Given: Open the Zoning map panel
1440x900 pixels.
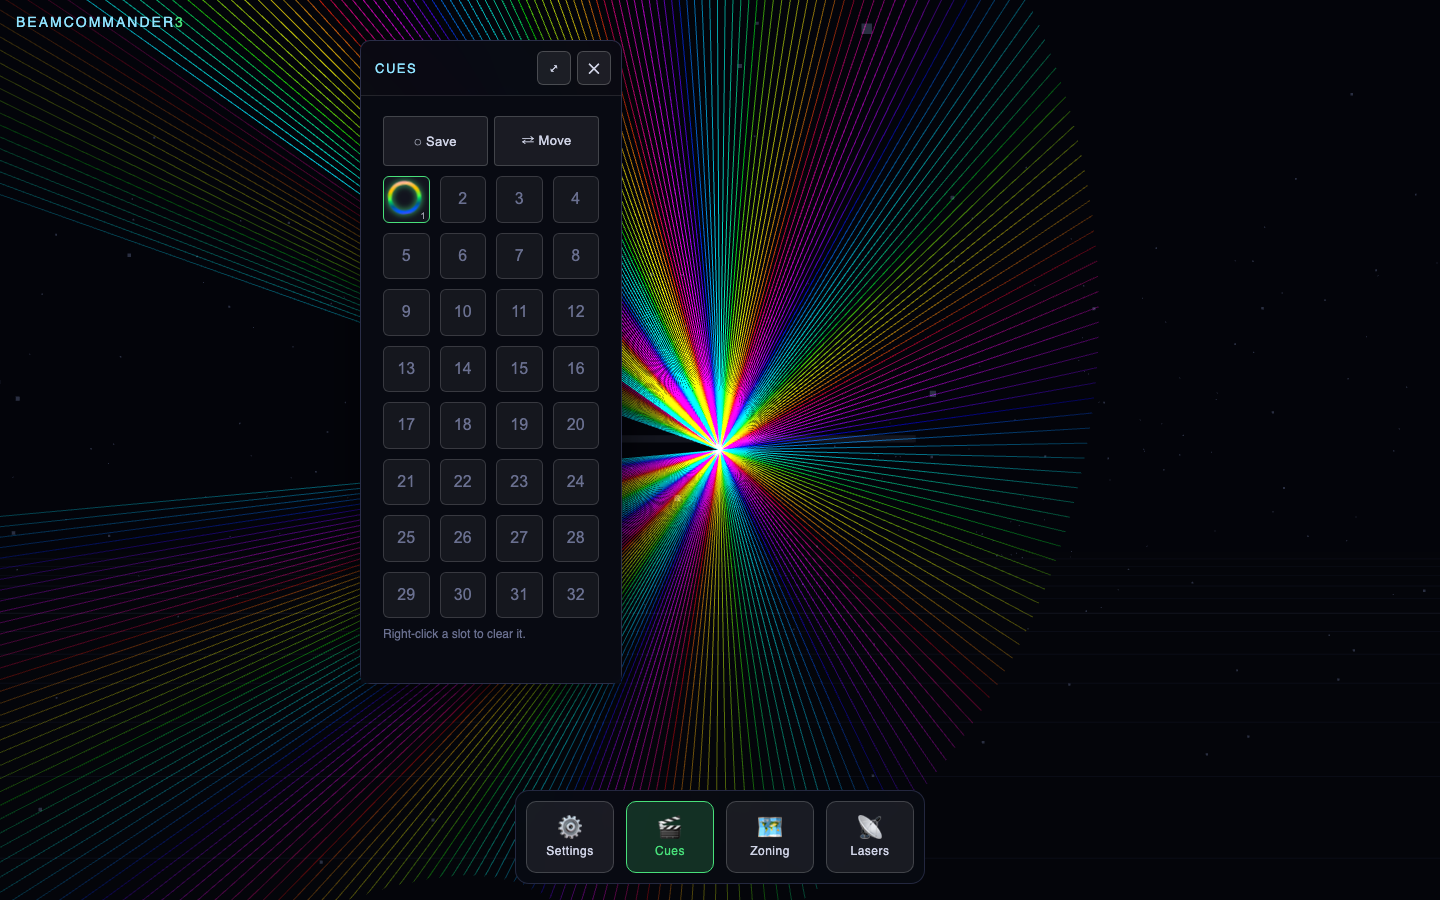Looking at the screenshot, I should [770, 837].
